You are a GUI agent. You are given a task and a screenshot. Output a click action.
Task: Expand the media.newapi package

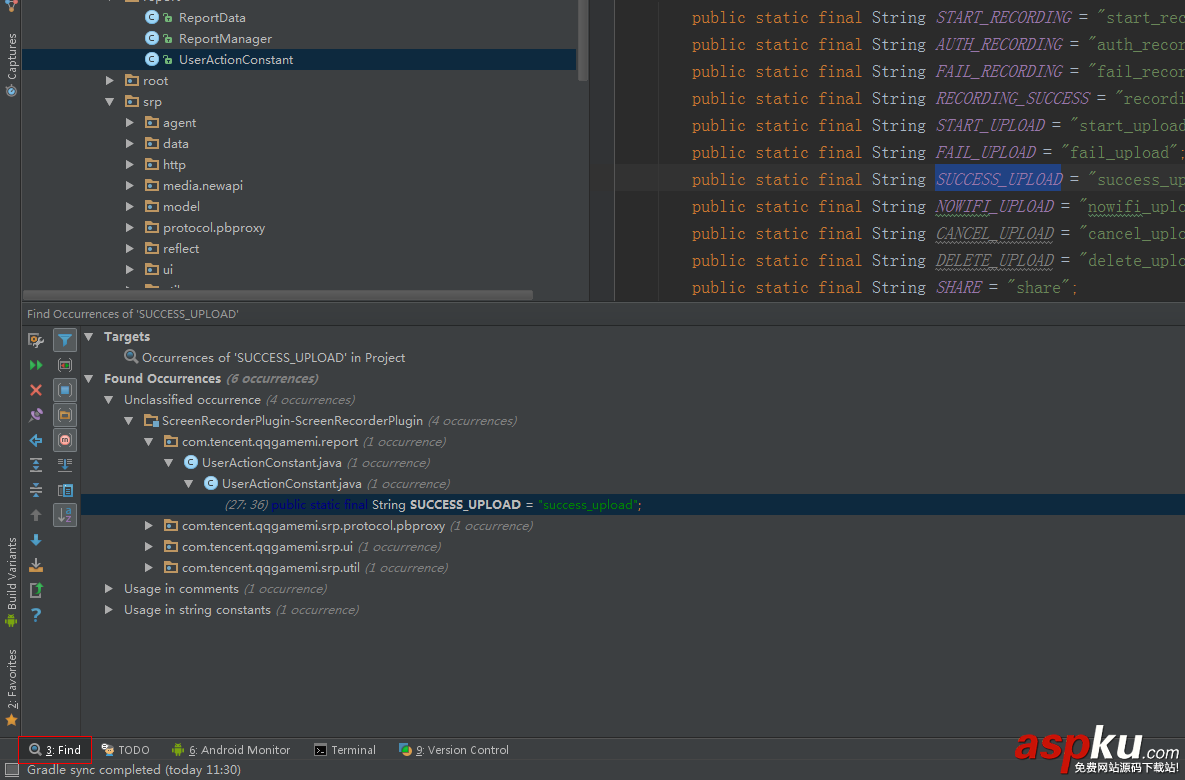(x=130, y=185)
